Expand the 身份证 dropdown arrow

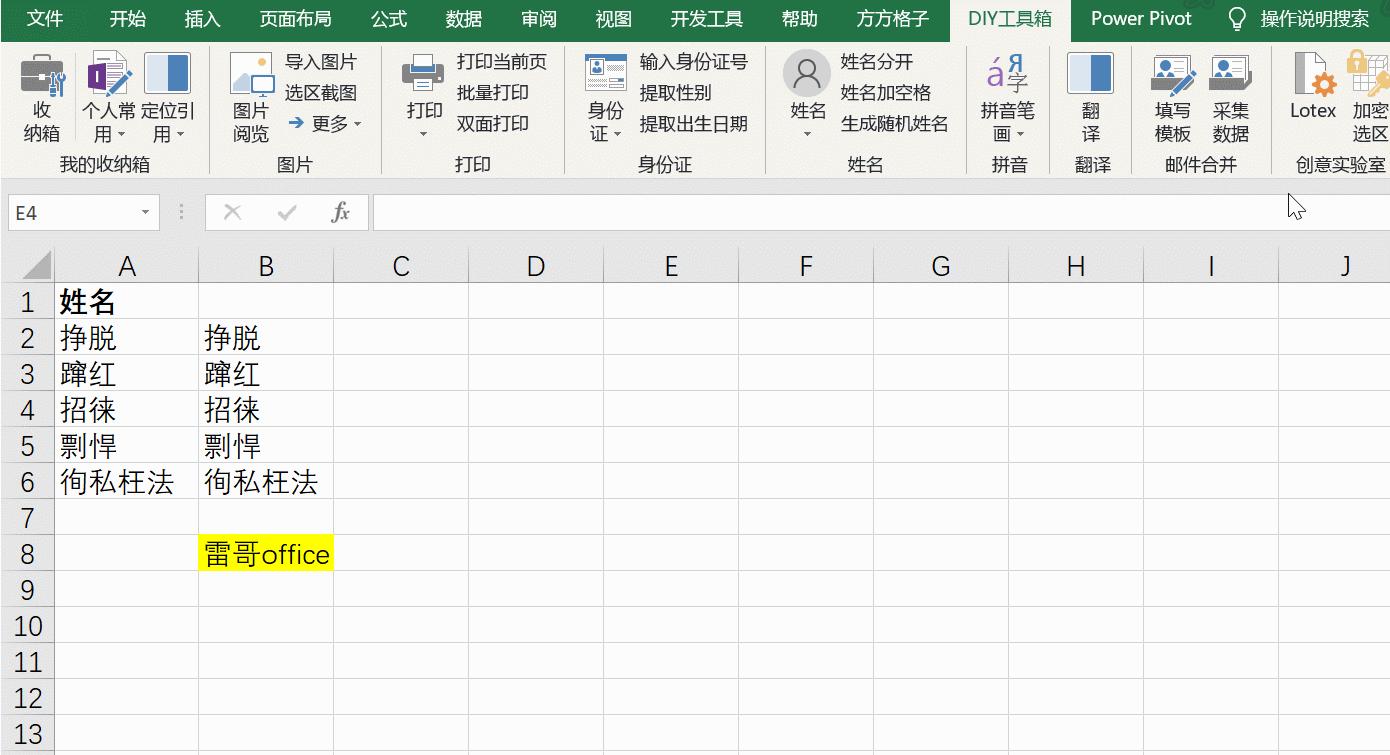(618, 134)
